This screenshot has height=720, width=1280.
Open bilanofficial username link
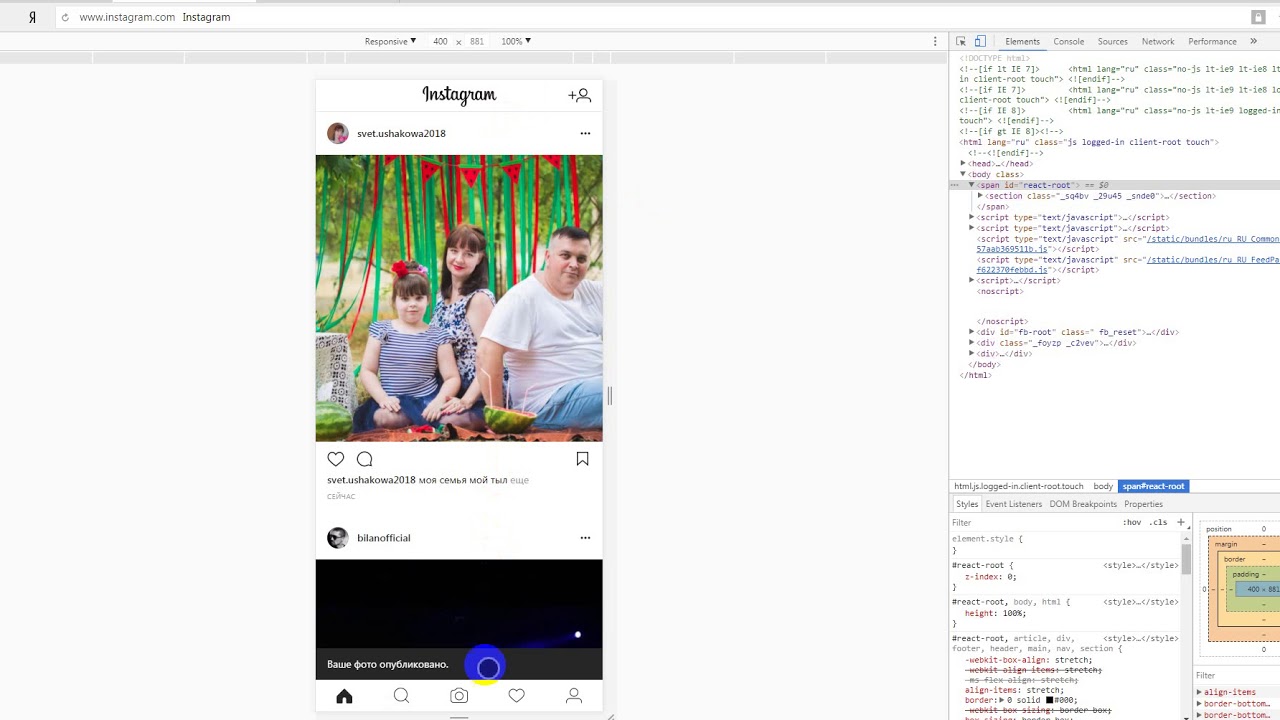point(384,538)
